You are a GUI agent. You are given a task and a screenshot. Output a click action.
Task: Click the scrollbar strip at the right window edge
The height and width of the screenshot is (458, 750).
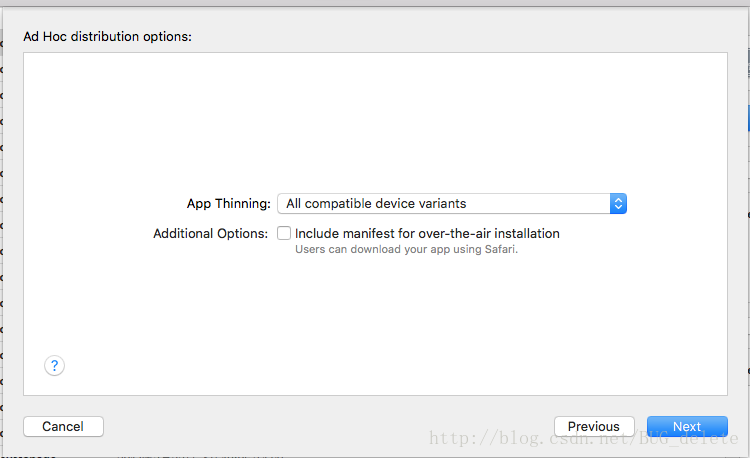pos(748,229)
